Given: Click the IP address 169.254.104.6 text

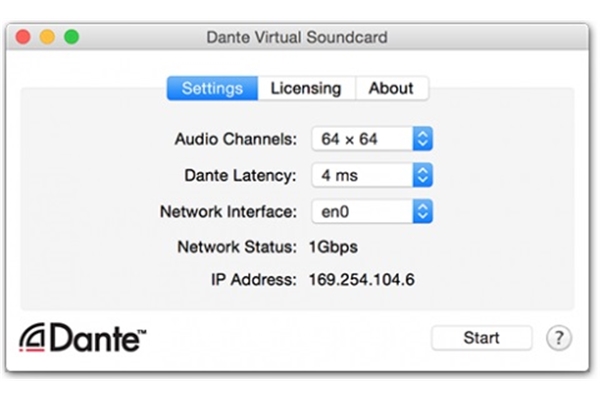Looking at the screenshot, I should [x=362, y=280].
